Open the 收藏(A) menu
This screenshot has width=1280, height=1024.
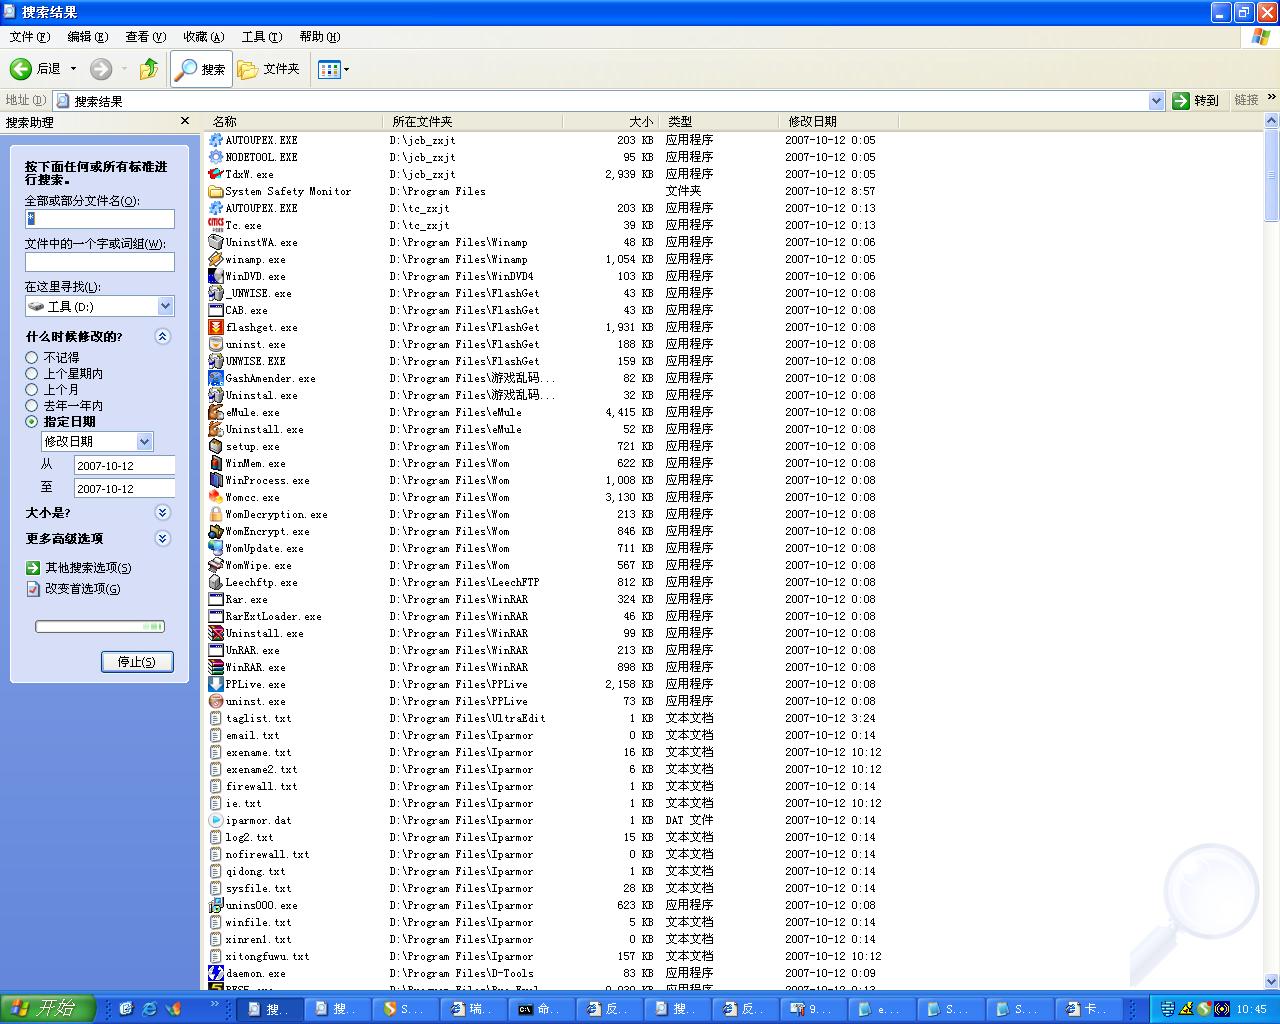pyautogui.click(x=204, y=37)
